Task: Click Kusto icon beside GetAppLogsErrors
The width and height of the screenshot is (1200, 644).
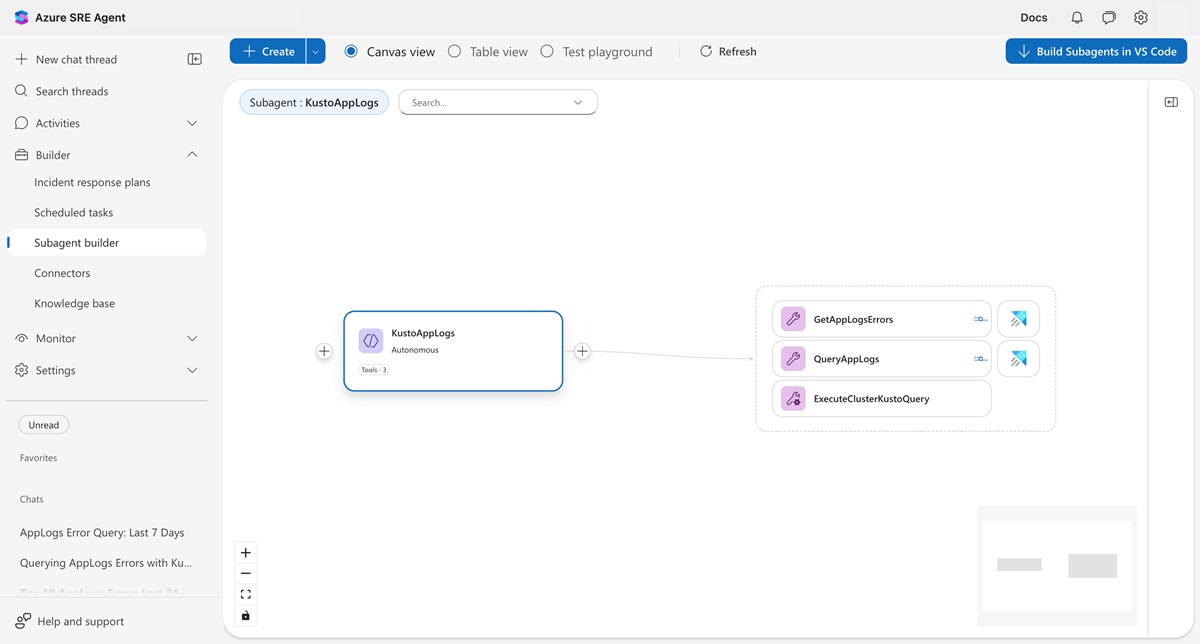Action: pos(1018,320)
